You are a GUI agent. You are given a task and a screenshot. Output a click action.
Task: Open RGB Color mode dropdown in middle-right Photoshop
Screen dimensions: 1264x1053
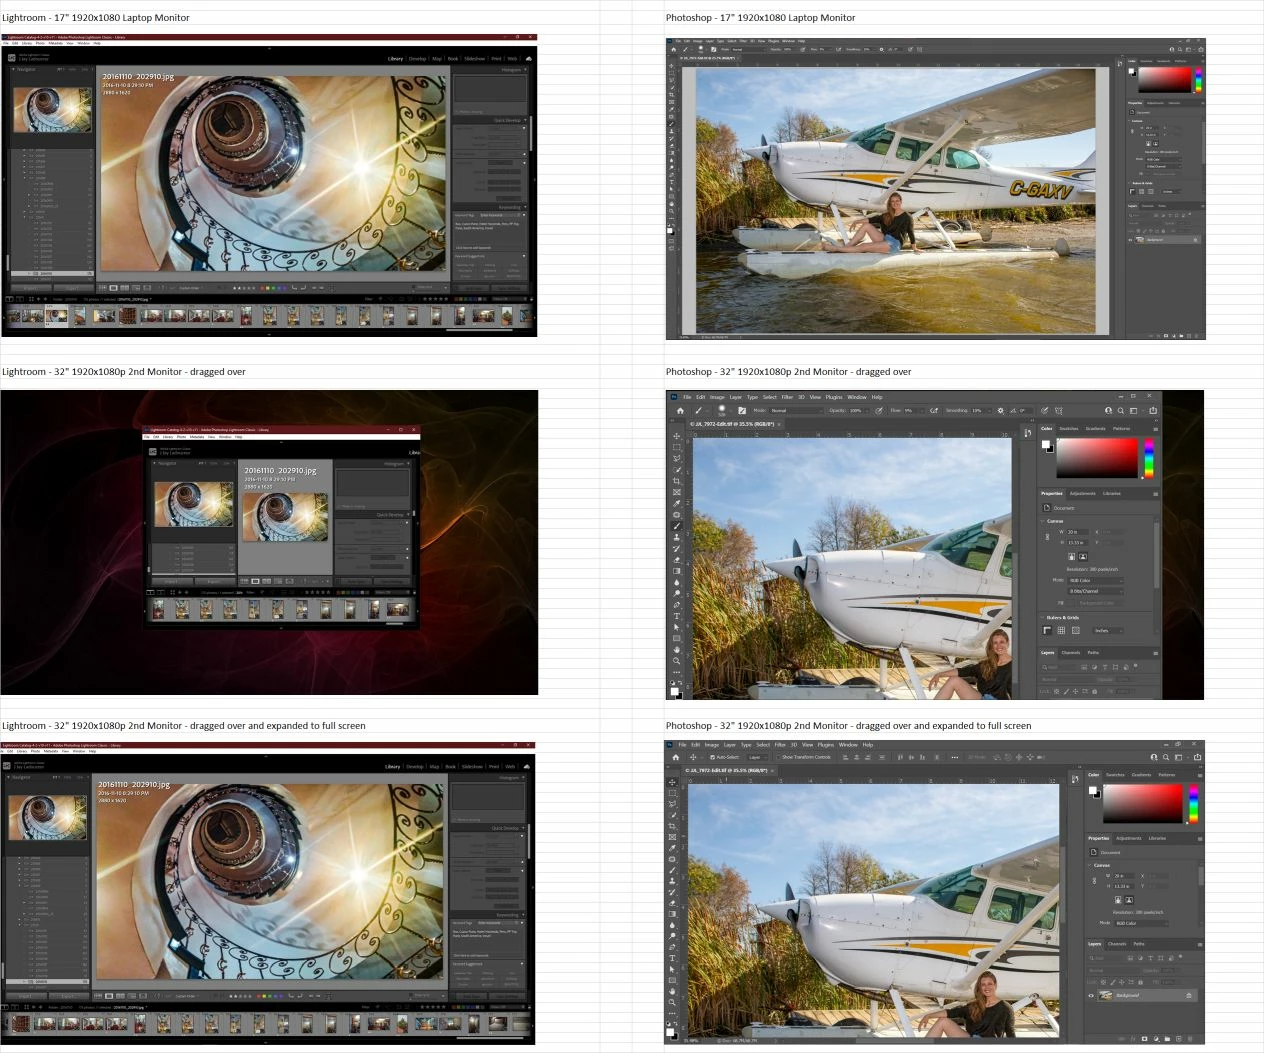tap(1096, 580)
